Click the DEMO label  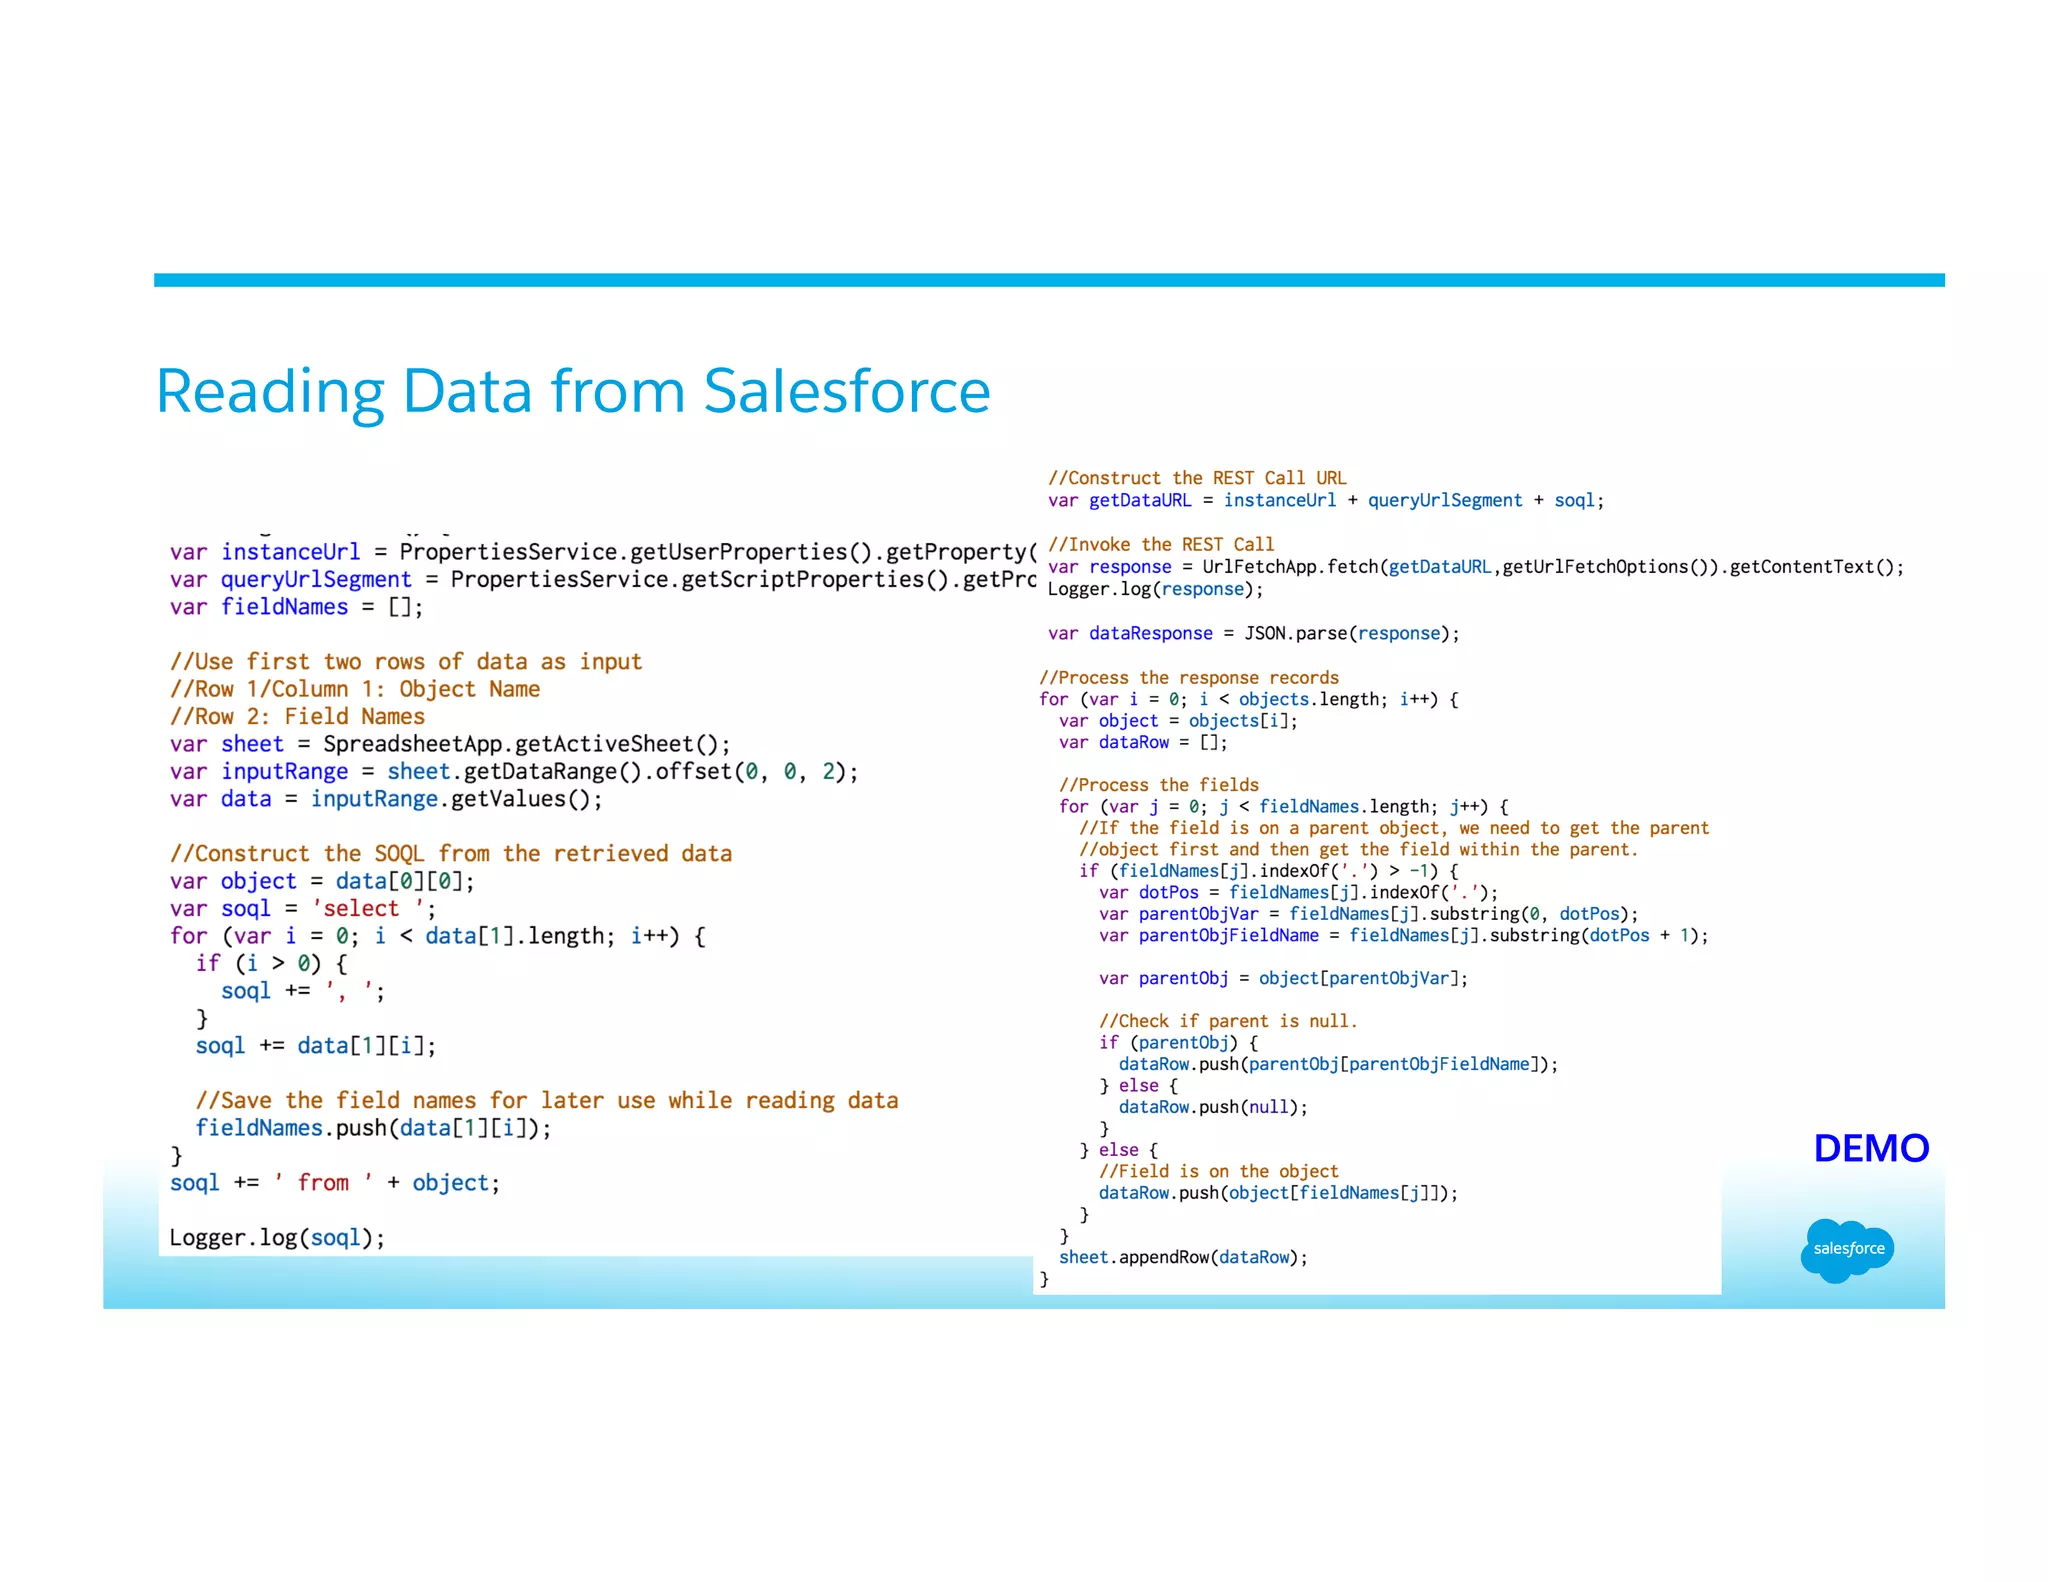1871,1148
